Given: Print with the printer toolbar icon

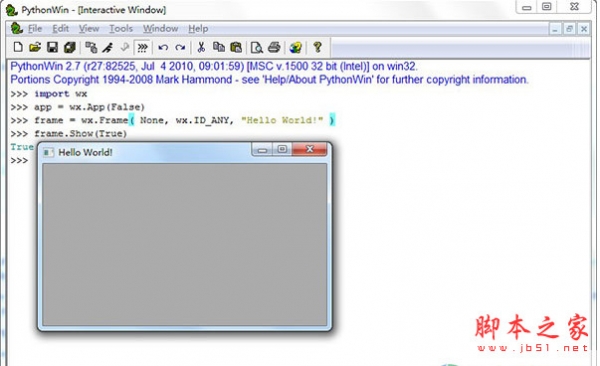Looking at the screenshot, I should click(x=274, y=47).
